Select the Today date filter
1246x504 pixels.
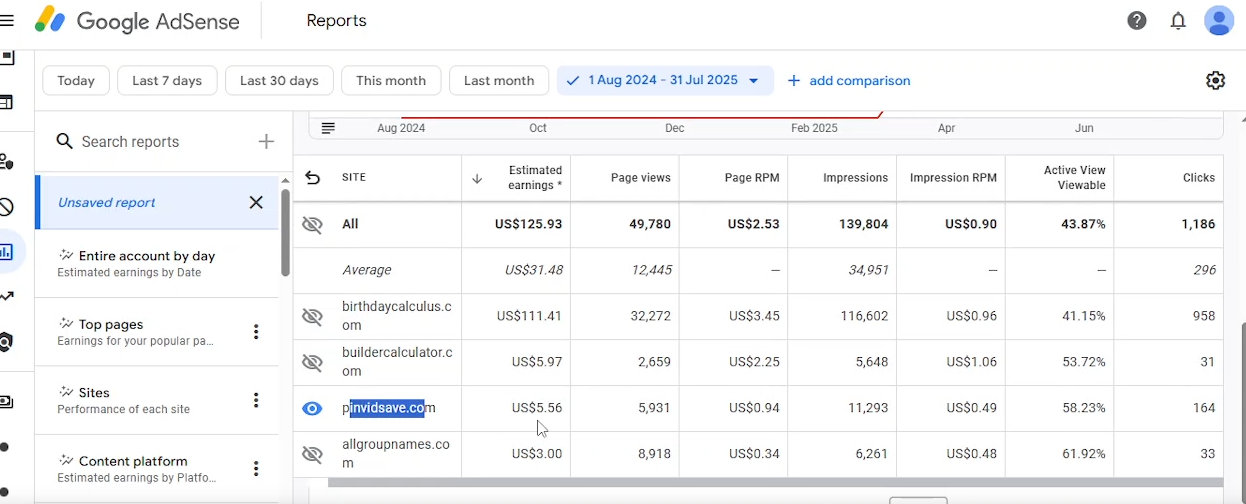point(76,80)
